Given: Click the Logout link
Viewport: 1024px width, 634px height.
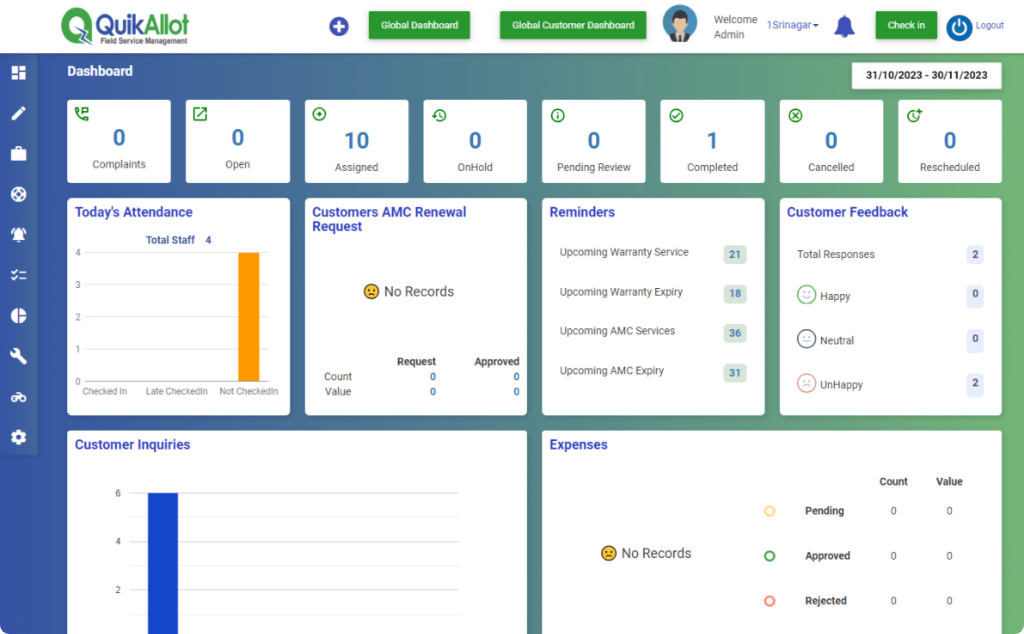Looking at the screenshot, I should (989, 25).
